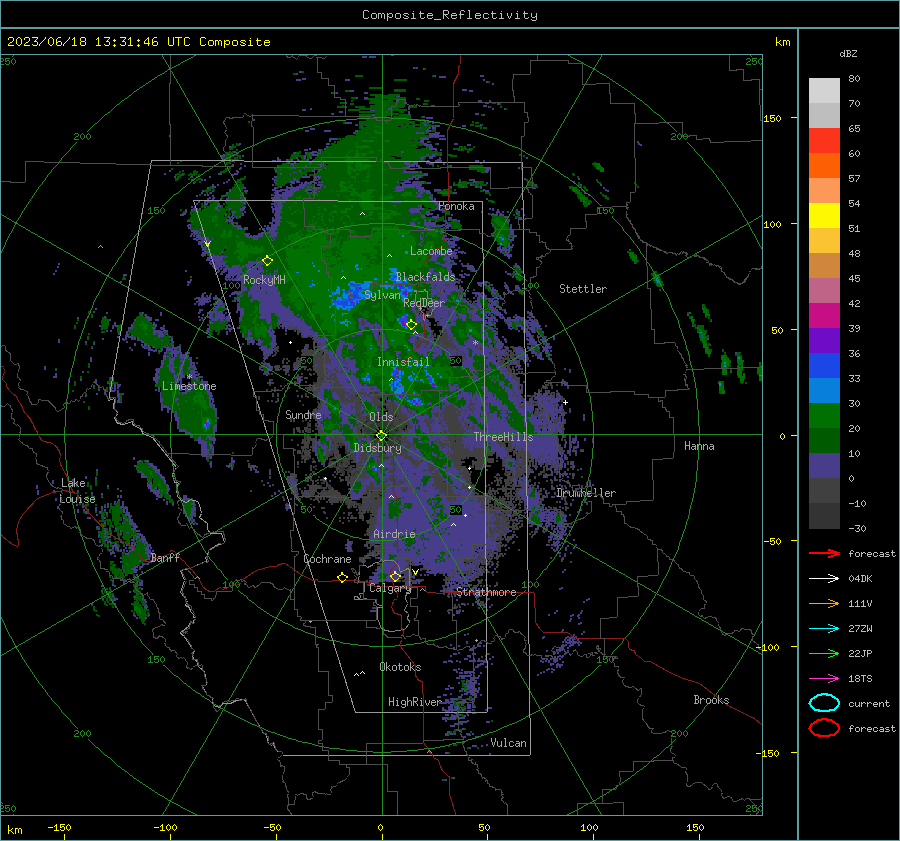Click the Stettler city label
Screen dimensions: 900x841
(583, 289)
